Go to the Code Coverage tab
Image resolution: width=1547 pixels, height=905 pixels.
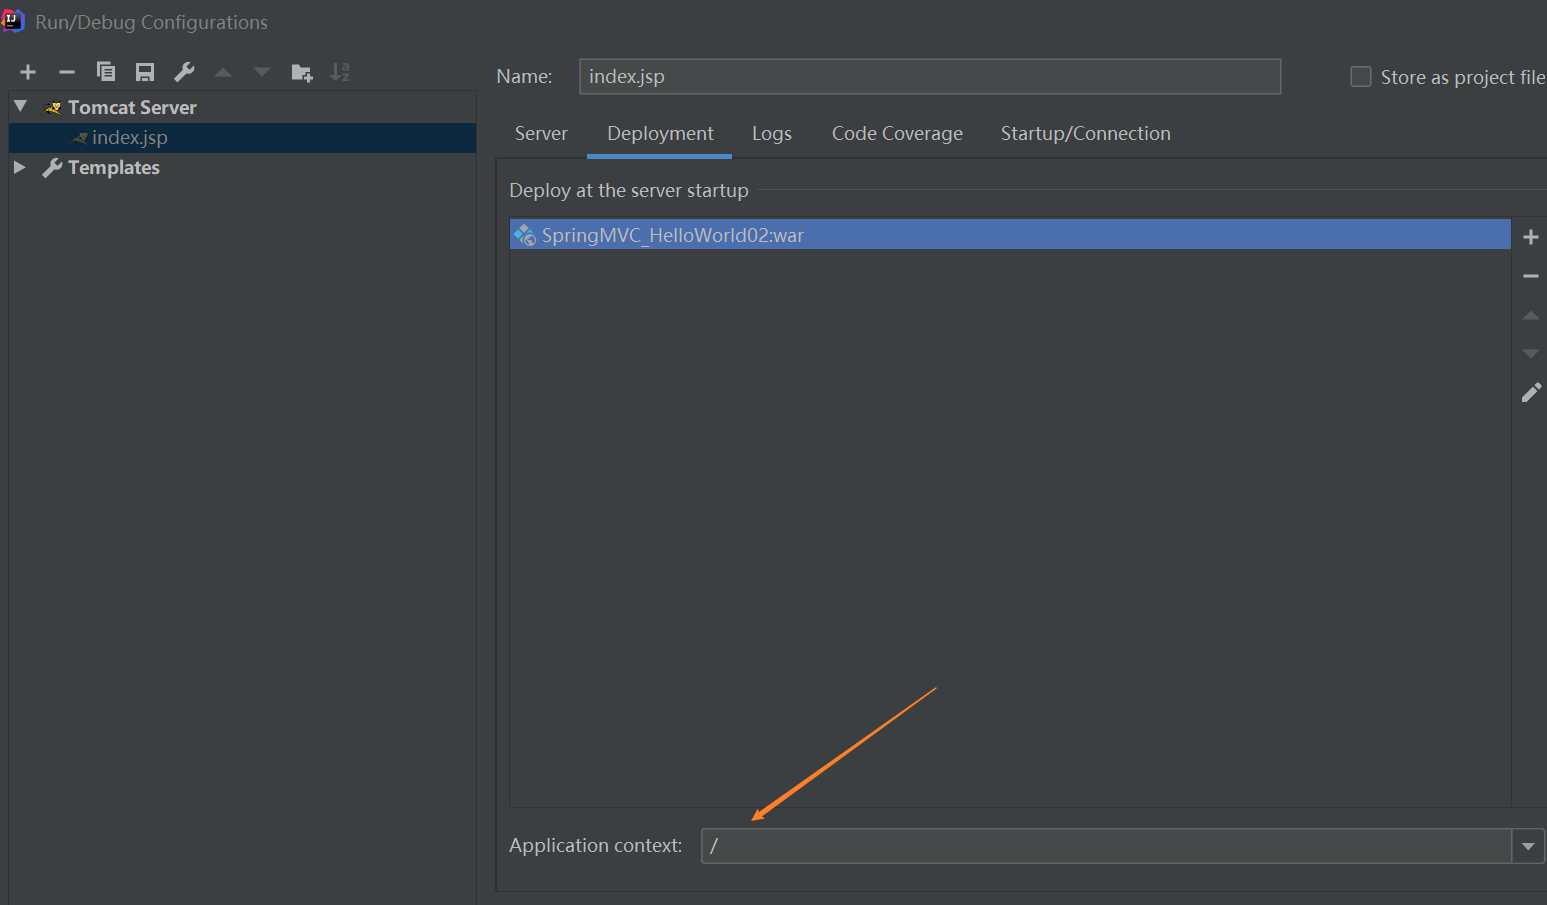pos(897,134)
